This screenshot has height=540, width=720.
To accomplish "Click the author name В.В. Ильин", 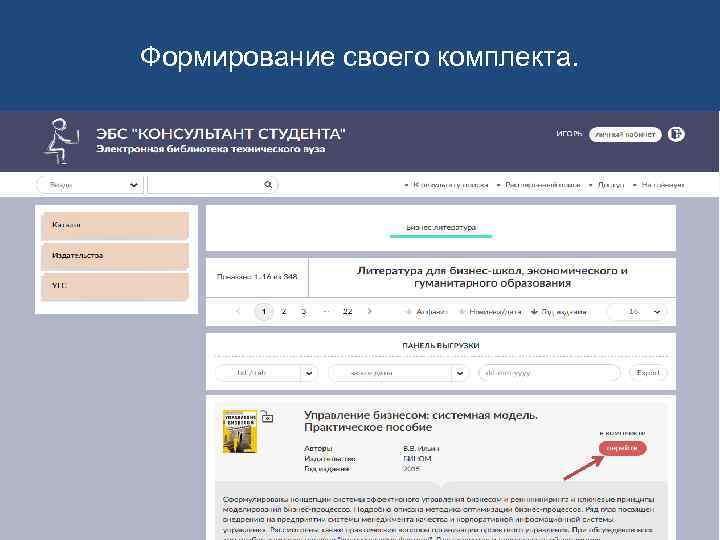I will tap(421, 449).
